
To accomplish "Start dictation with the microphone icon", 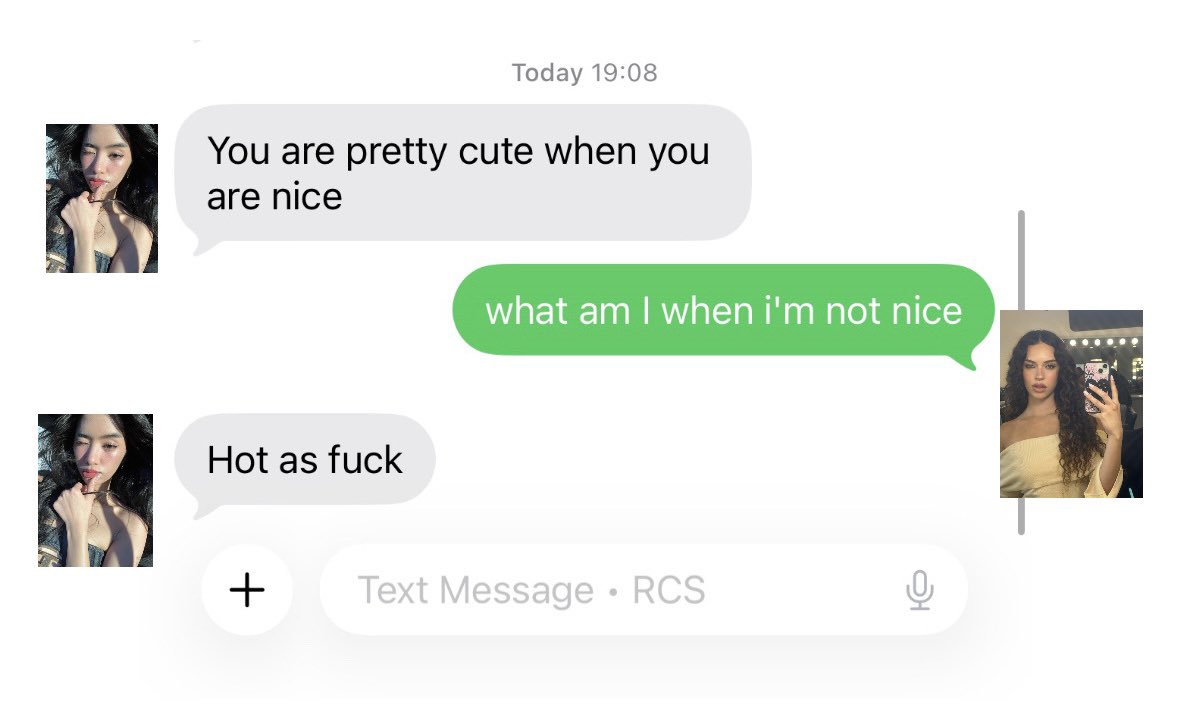I will pyautogui.click(x=920, y=590).
